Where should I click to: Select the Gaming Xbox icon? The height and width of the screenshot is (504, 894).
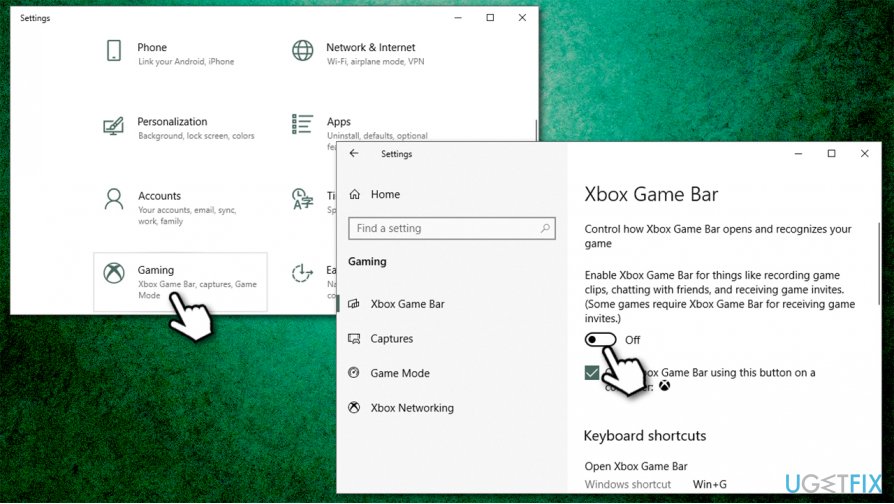[x=114, y=273]
